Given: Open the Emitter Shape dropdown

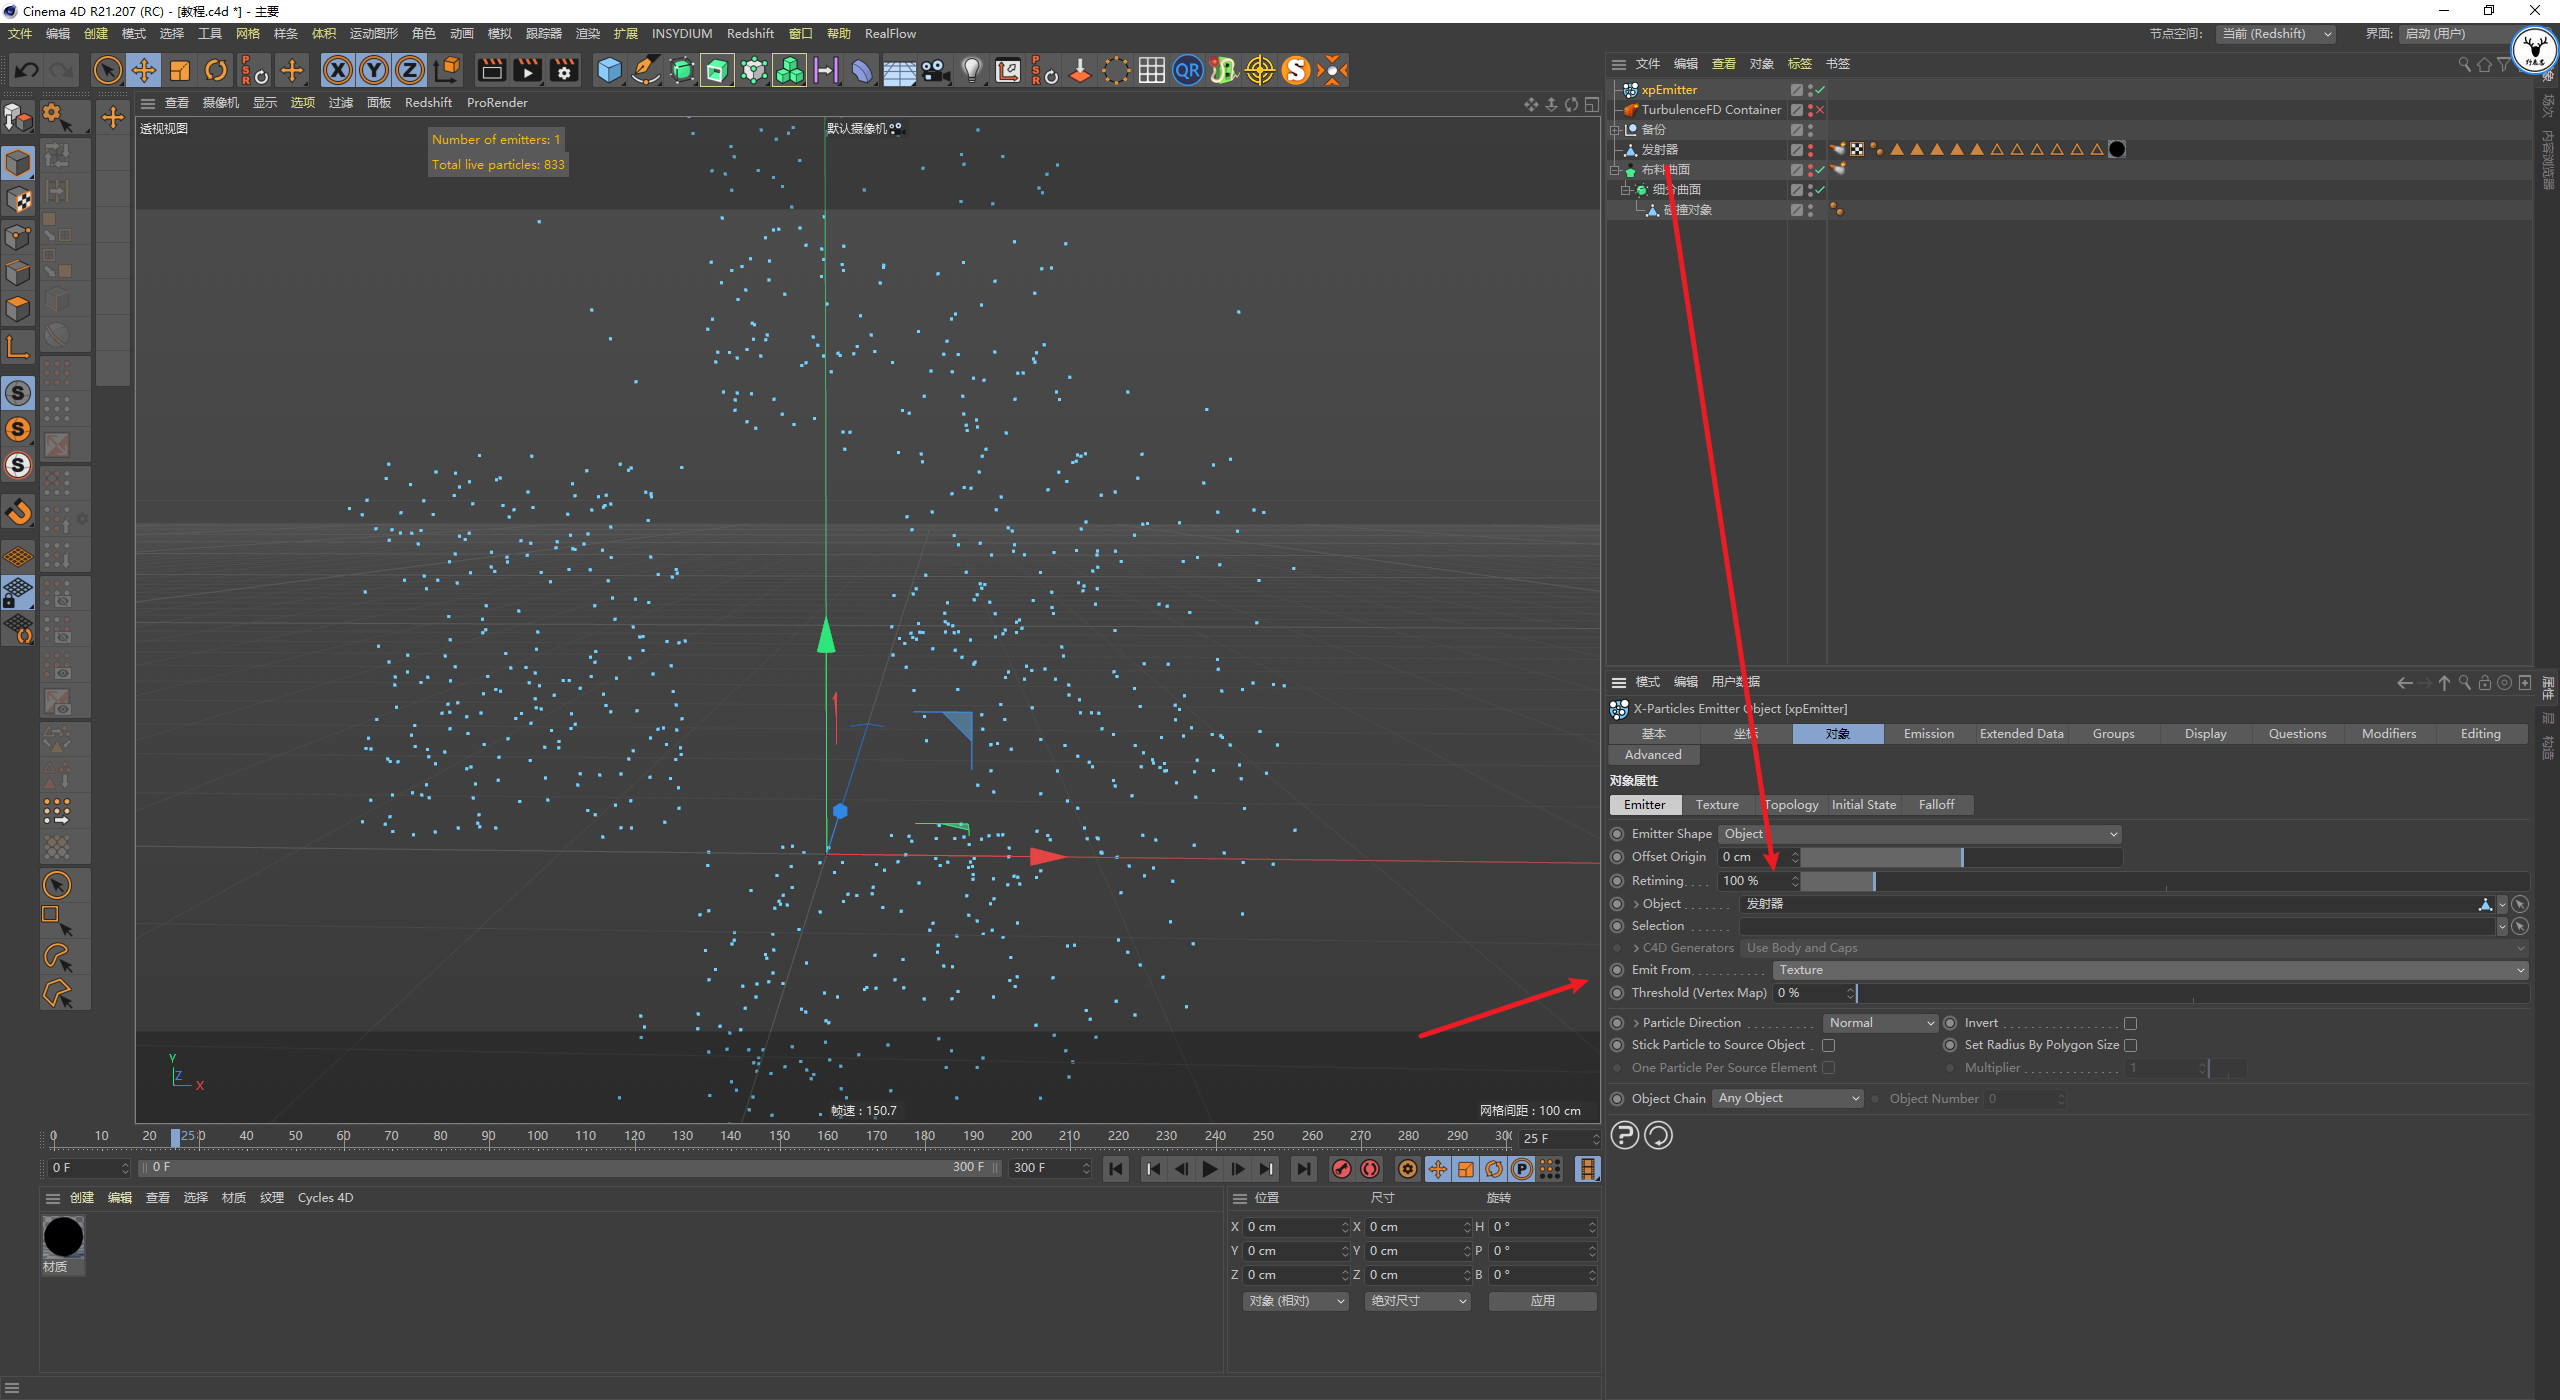Looking at the screenshot, I should [x=1919, y=834].
